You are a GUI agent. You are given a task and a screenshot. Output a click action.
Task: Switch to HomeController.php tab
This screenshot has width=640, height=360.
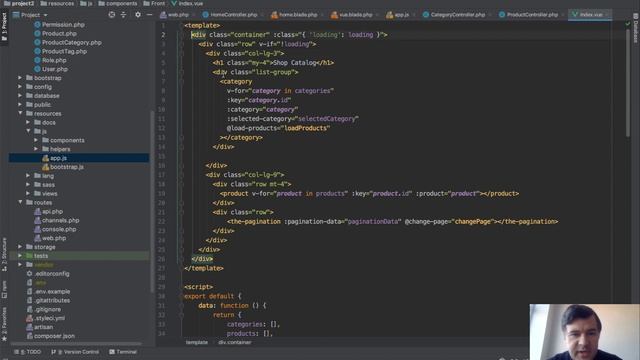pyautogui.click(x=231, y=15)
